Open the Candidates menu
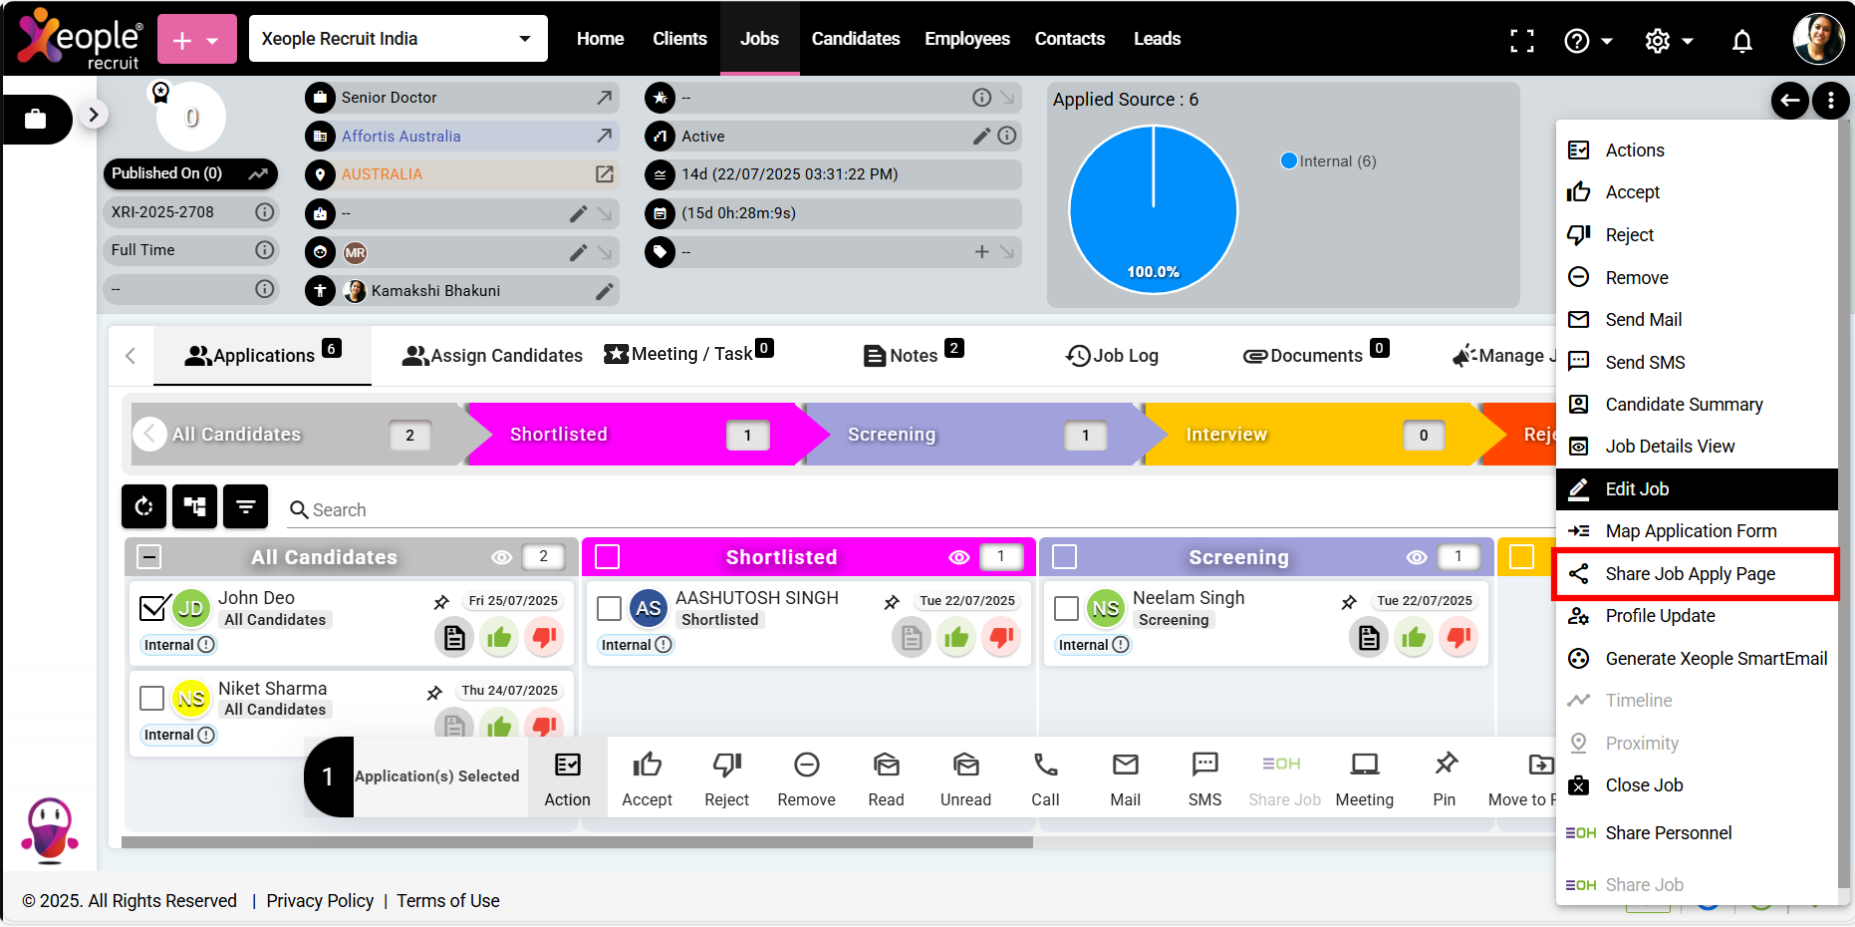 pos(855,39)
